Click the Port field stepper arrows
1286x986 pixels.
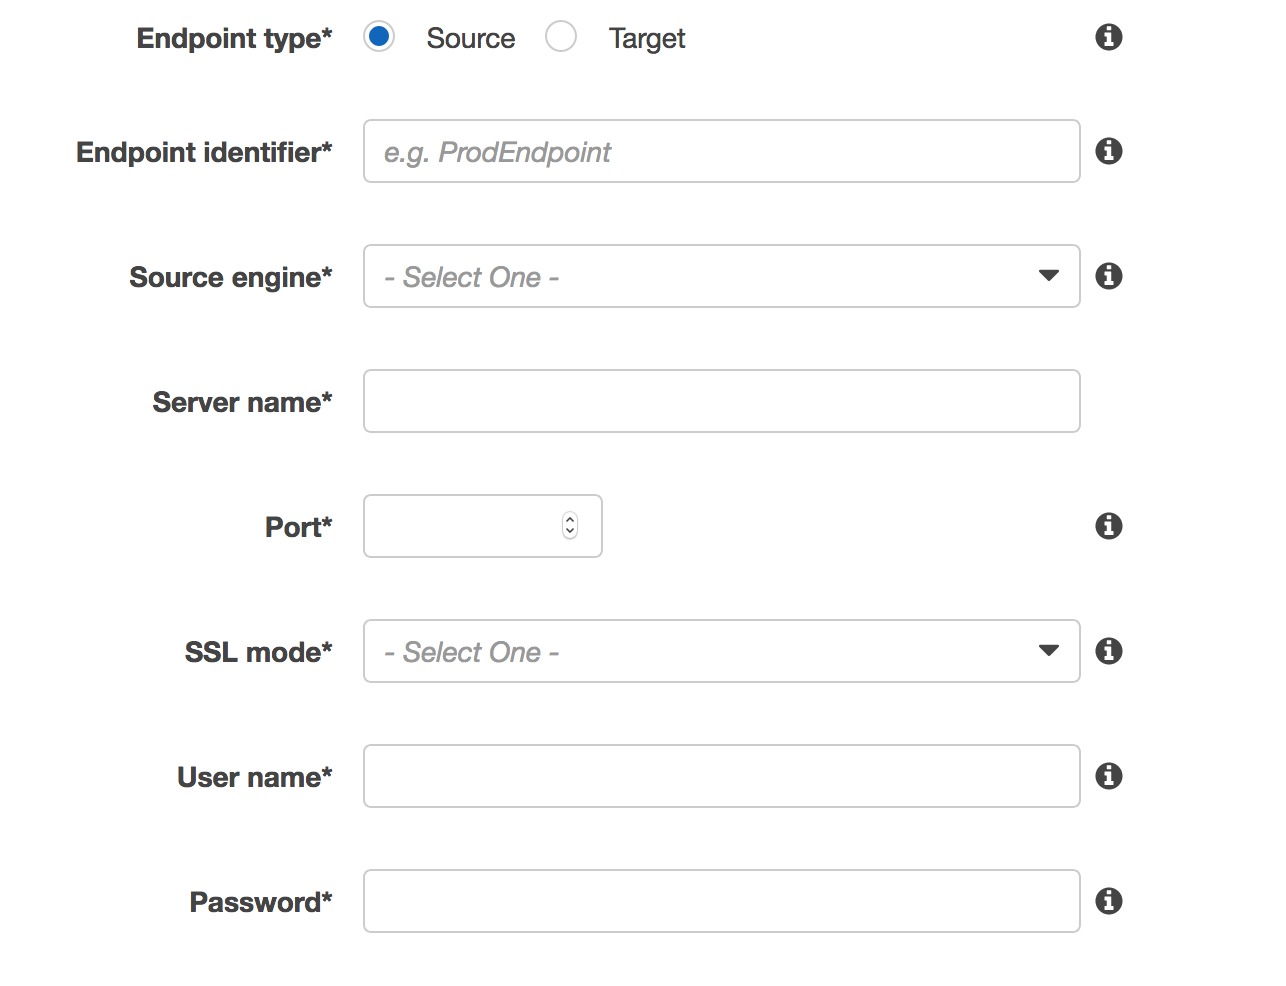[570, 526]
